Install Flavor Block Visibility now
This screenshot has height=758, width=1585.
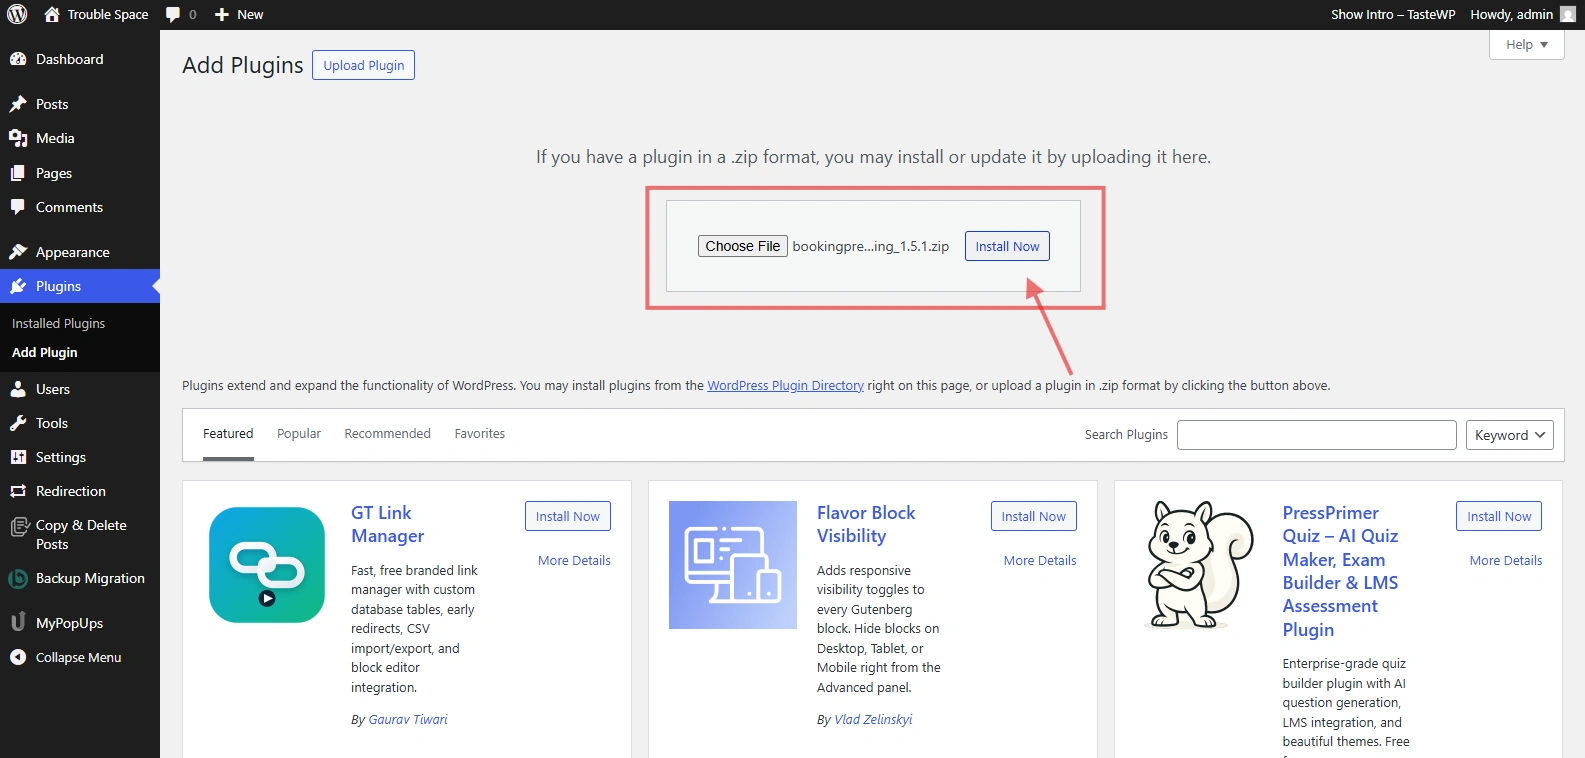click(1034, 516)
